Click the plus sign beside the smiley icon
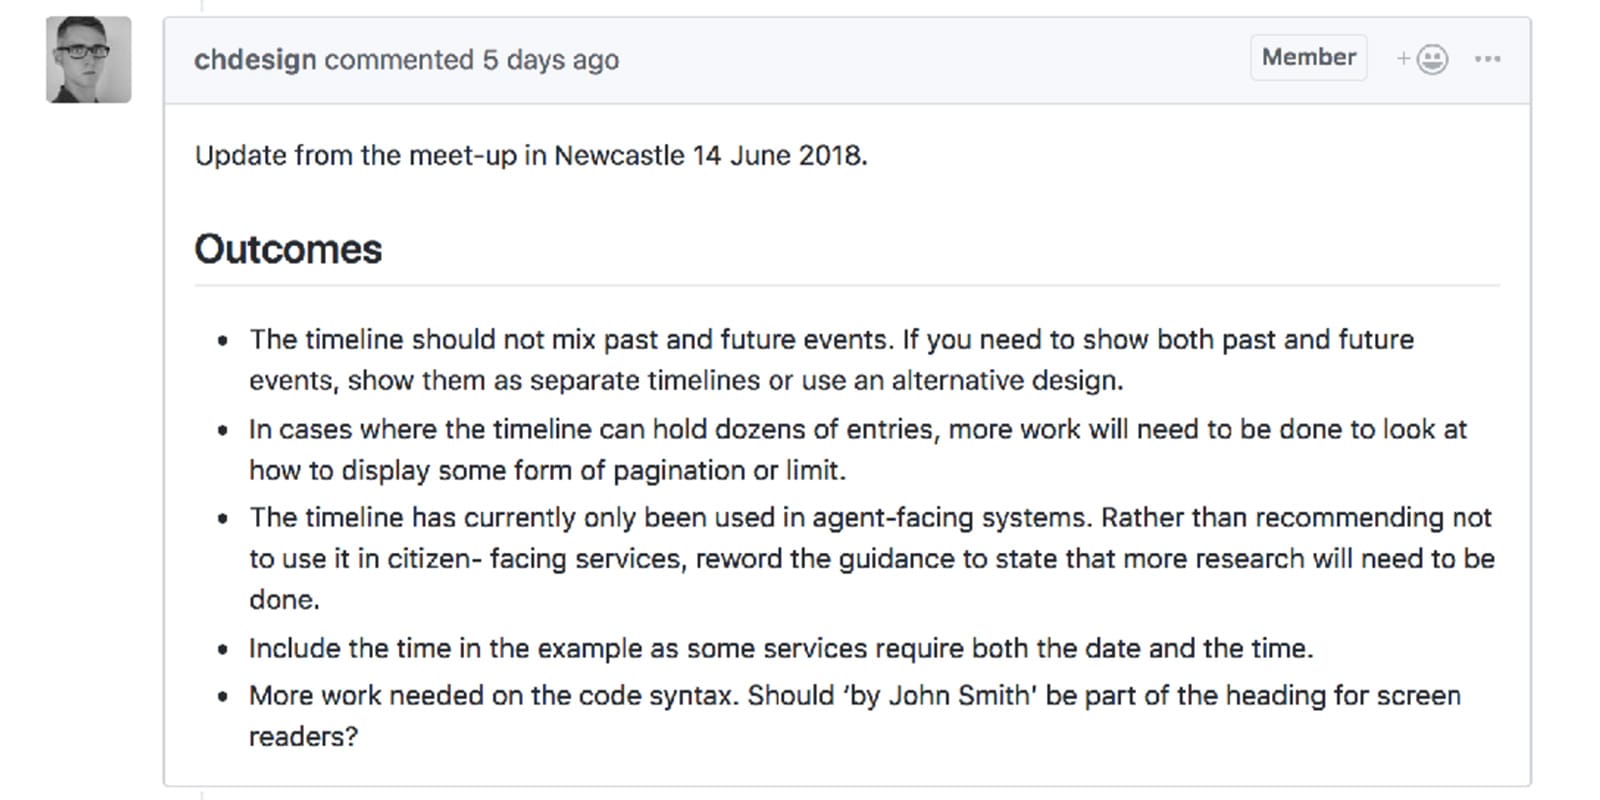1600x800 pixels. point(1405,59)
